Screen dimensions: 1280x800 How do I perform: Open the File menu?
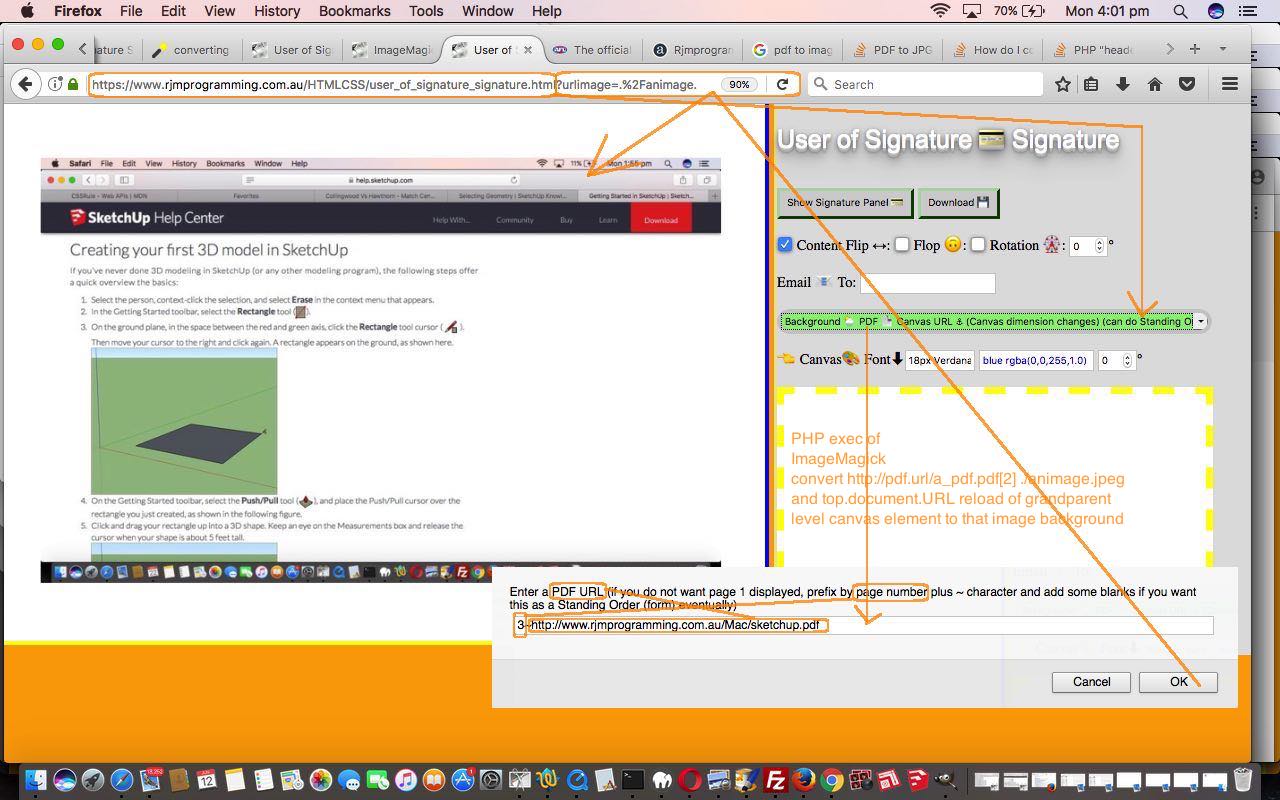131,11
